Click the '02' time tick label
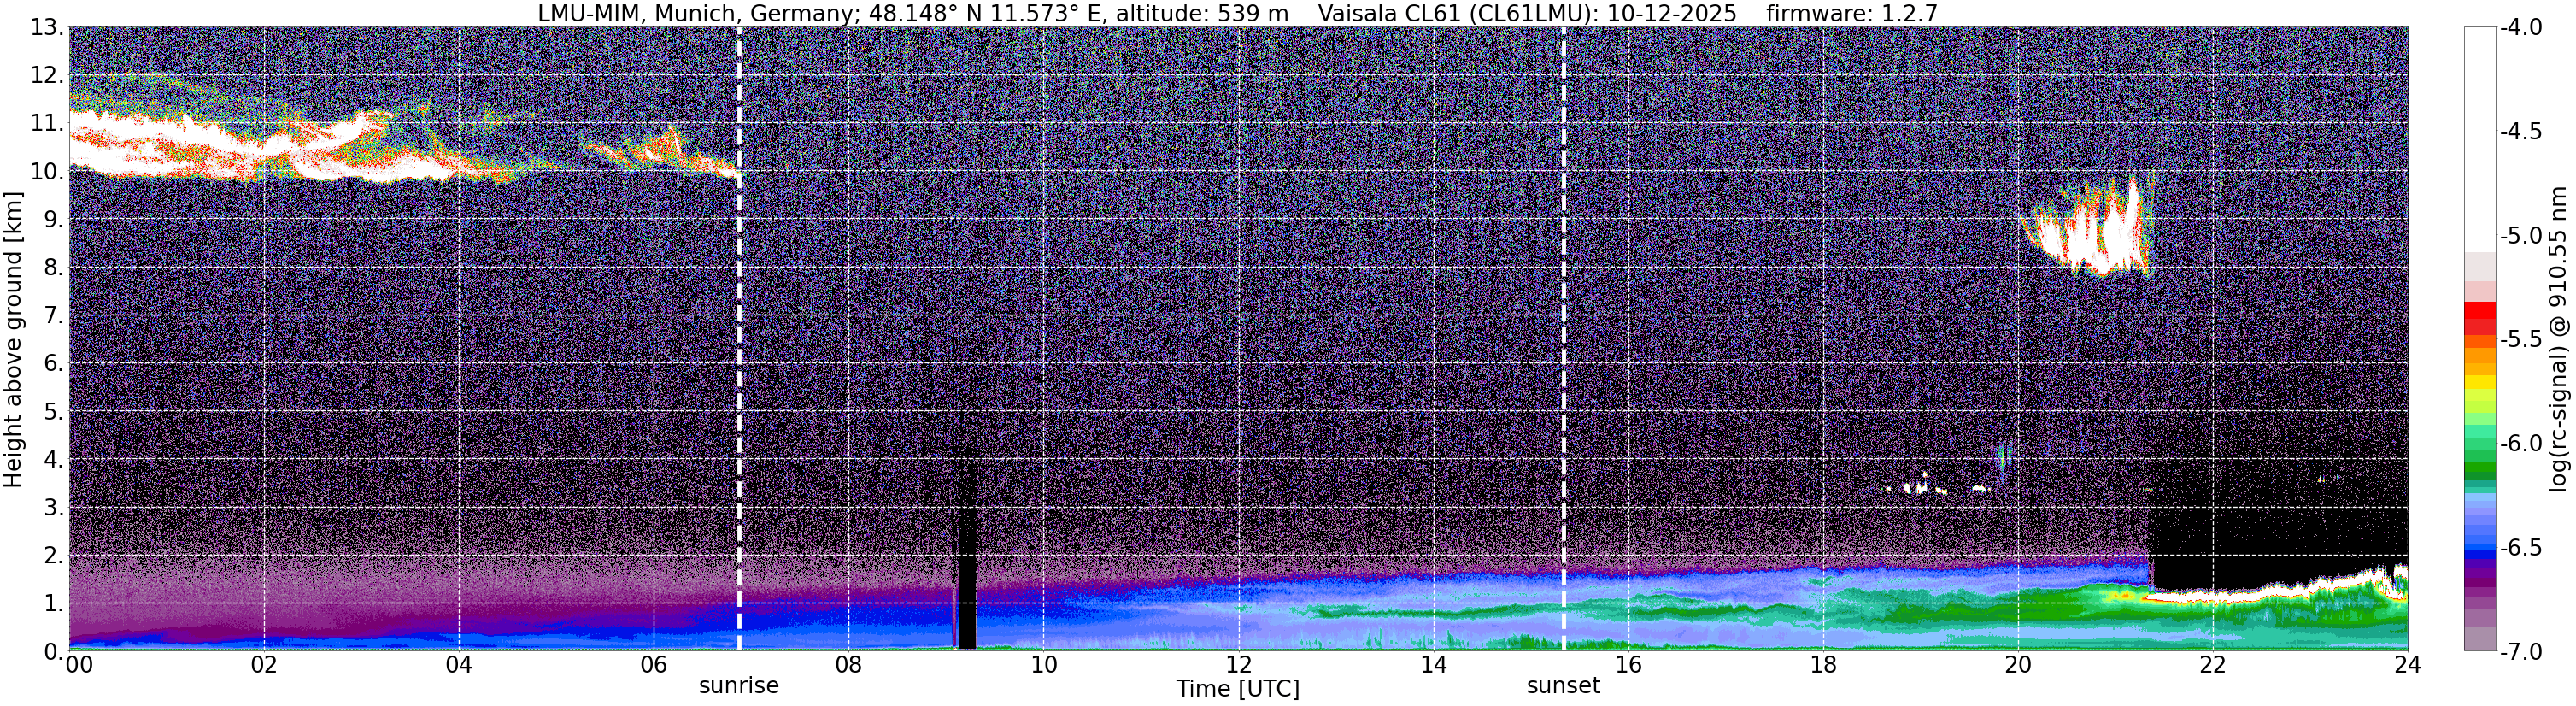This screenshot has height=706, width=2576. click(263, 665)
